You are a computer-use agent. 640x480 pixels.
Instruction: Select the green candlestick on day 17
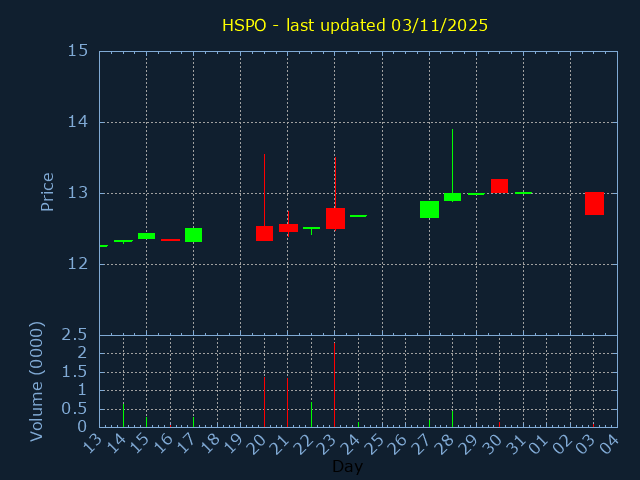point(193,235)
